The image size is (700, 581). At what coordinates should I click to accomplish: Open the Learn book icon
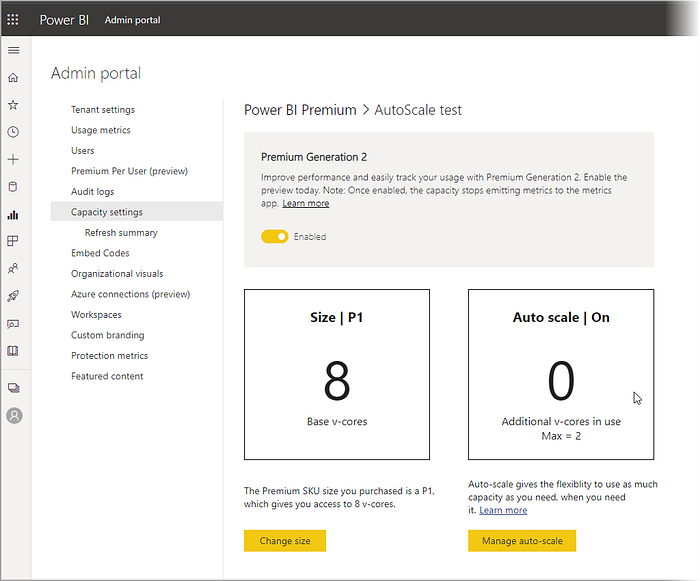click(13, 351)
